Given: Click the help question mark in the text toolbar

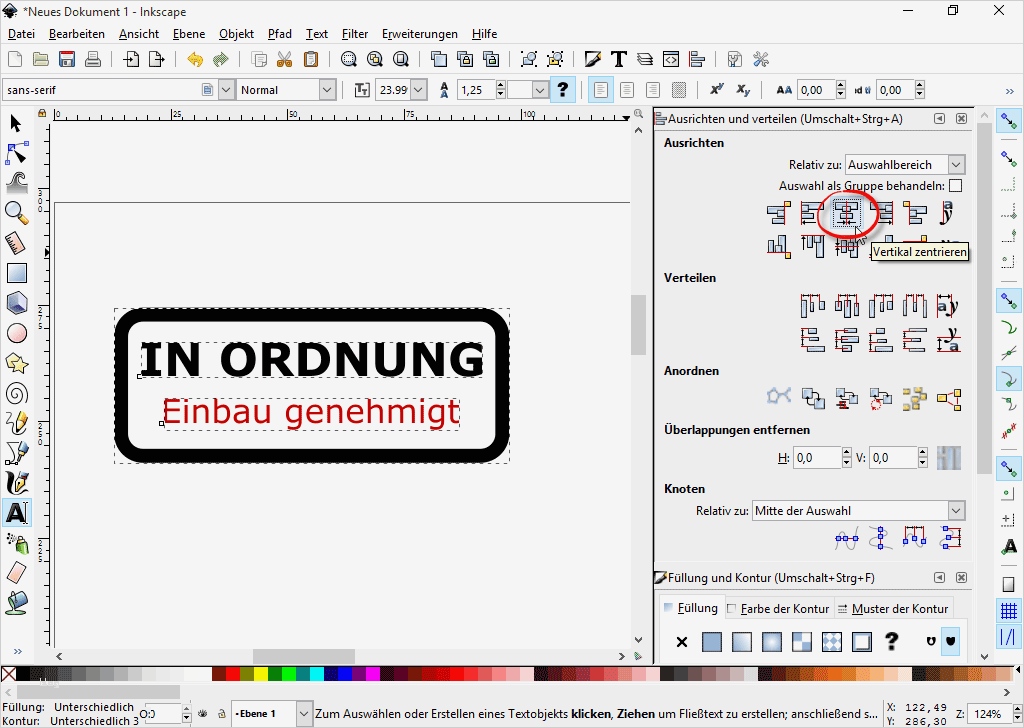Looking at the screenshot, I should click(562, 89).
